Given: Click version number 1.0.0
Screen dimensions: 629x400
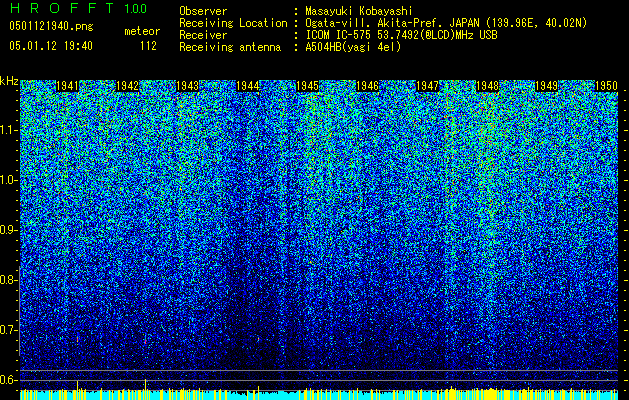Looking at the screenshot, I should [136, 8].
